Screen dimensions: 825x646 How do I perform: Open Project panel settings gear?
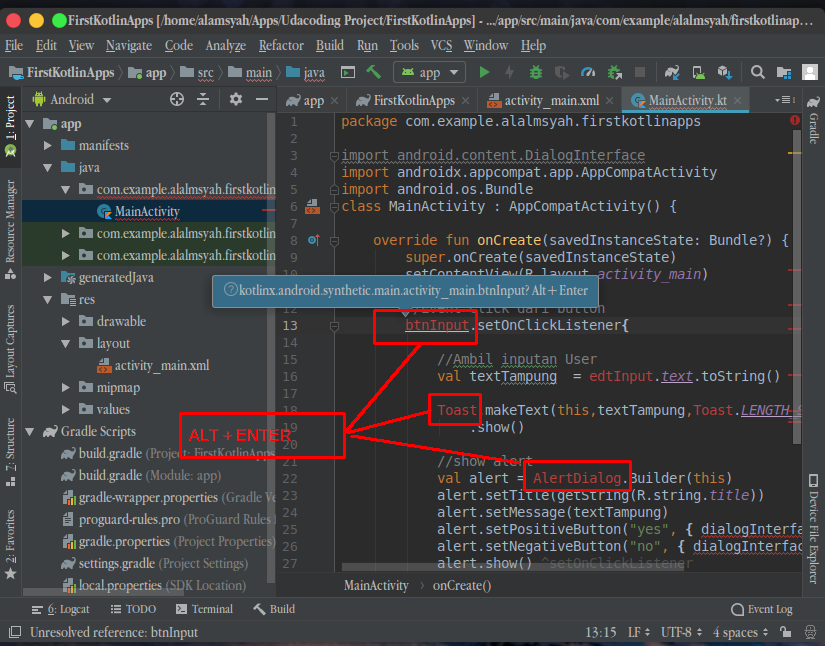pos(236,99)
